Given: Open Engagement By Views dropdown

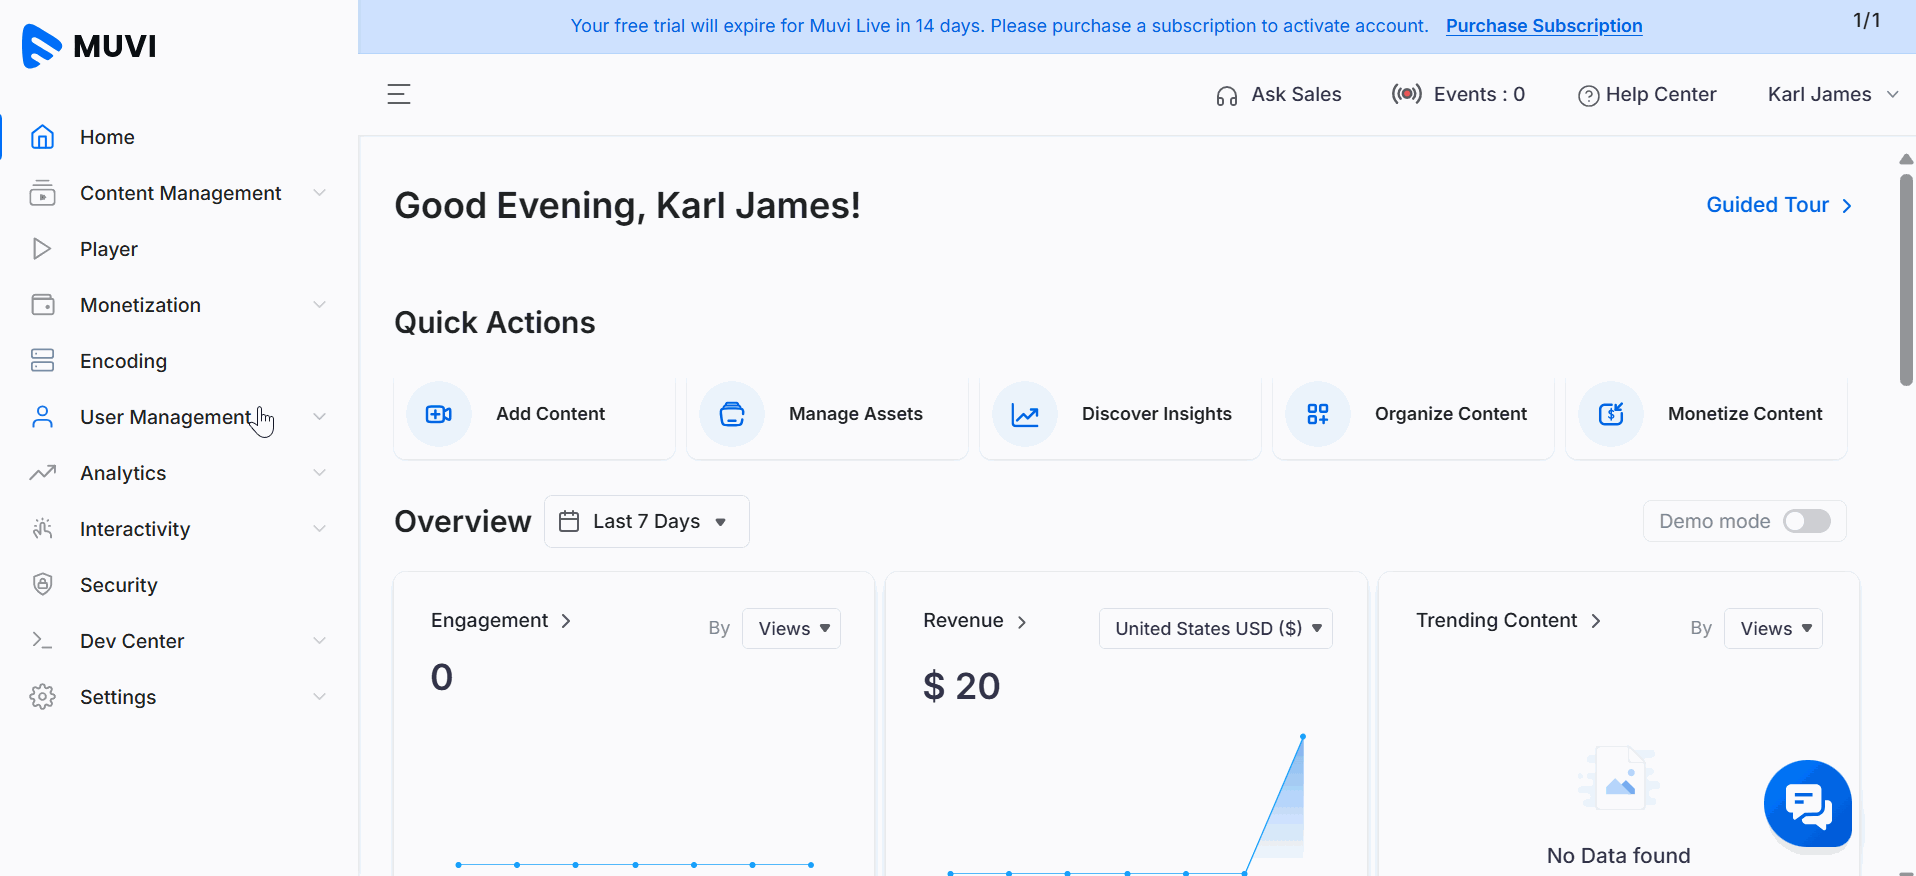Looking at the screenshot, I should coord(791,628).
